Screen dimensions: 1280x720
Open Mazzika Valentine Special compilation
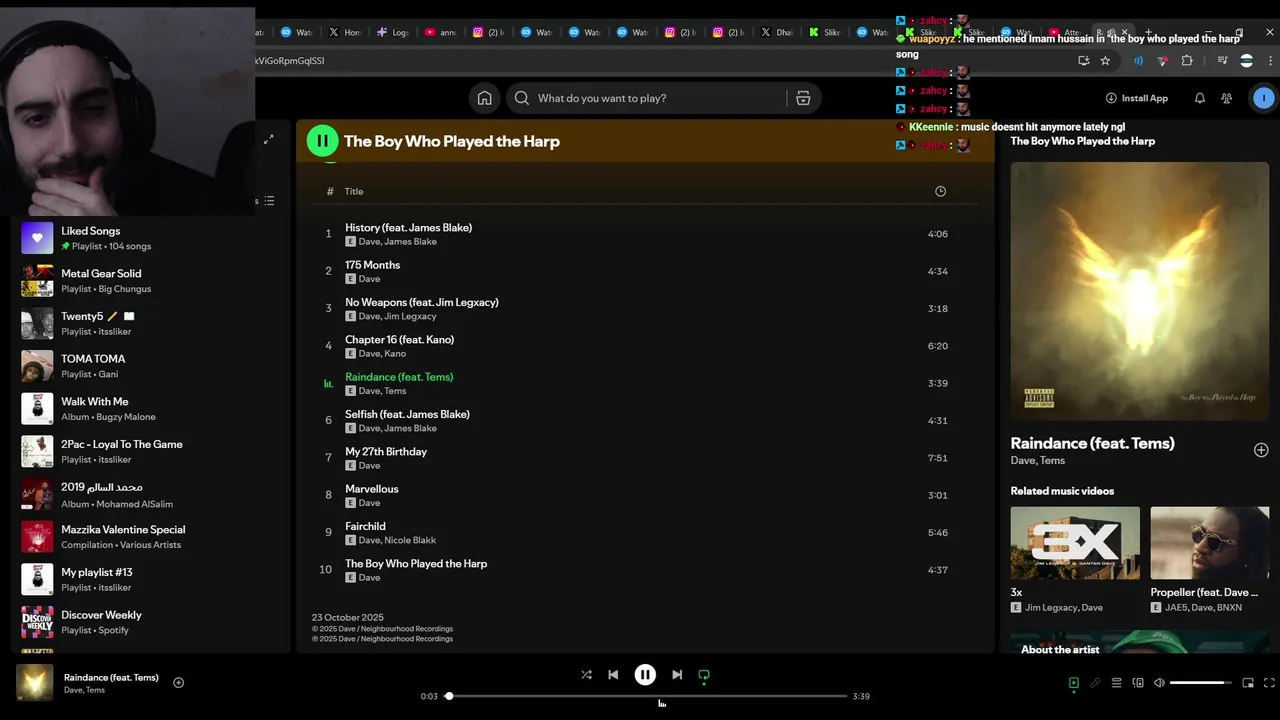point(150,537)
